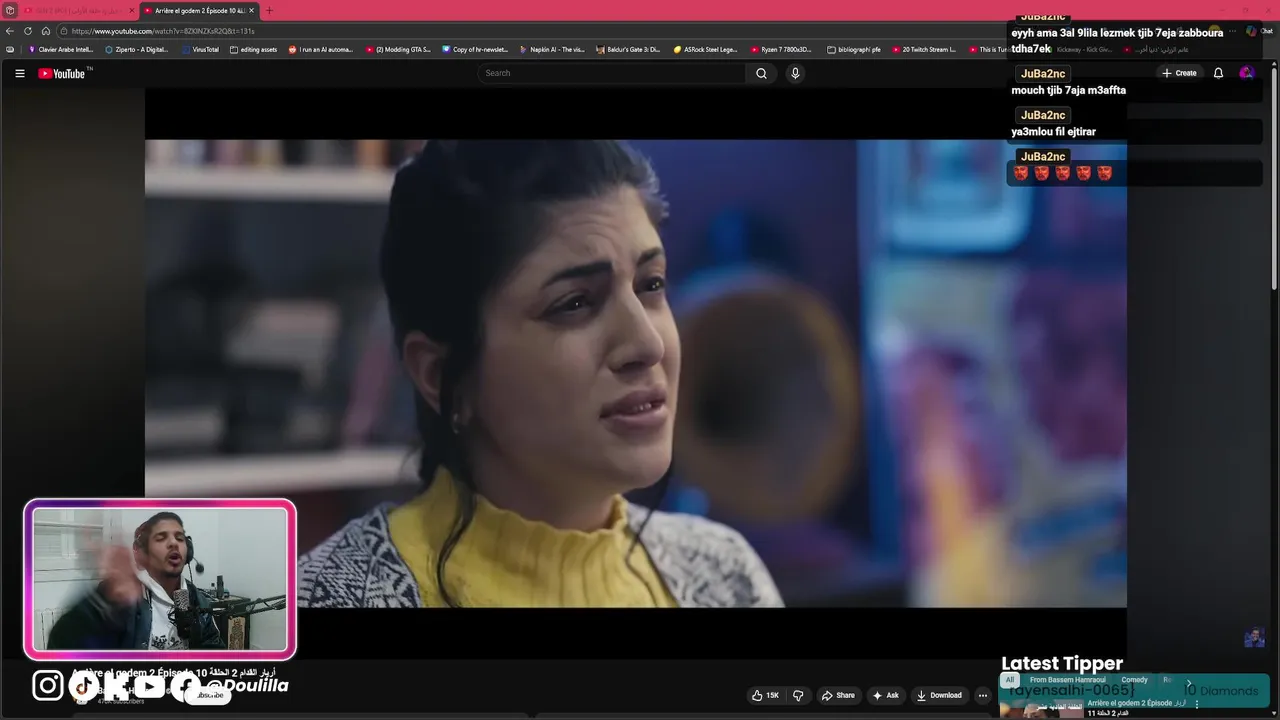The image size is (1280, 720).
Task: Open the YouTube hamburger guide menu
Action: coord(19,73)
